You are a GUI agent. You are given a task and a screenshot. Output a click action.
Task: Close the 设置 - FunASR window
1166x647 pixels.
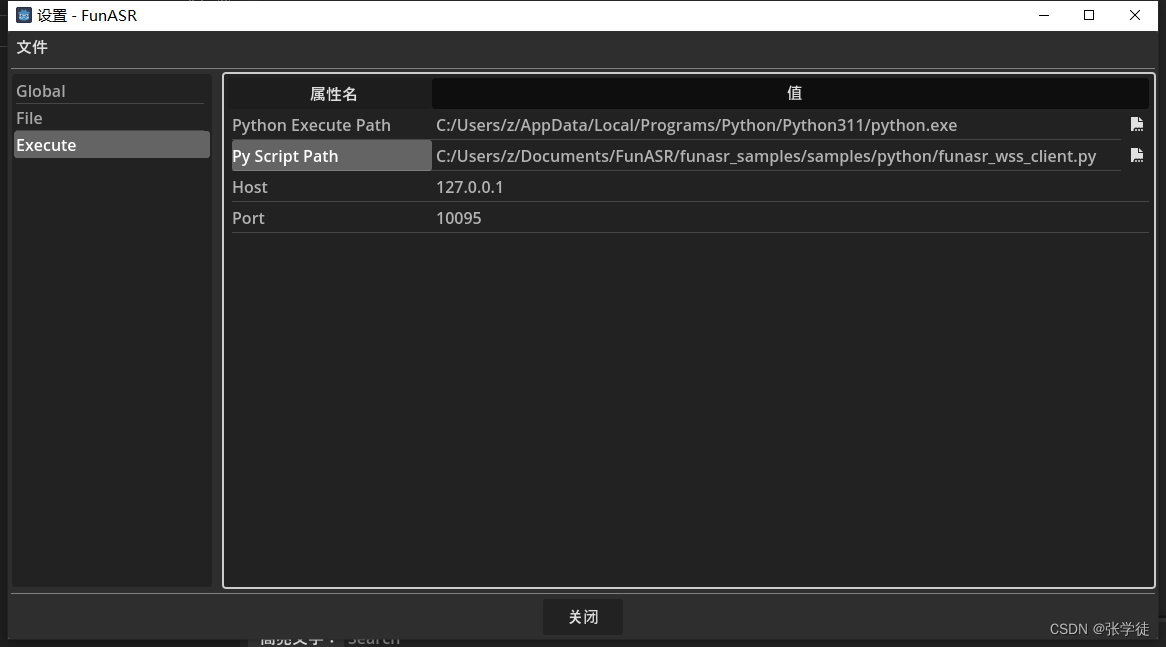1135,15
